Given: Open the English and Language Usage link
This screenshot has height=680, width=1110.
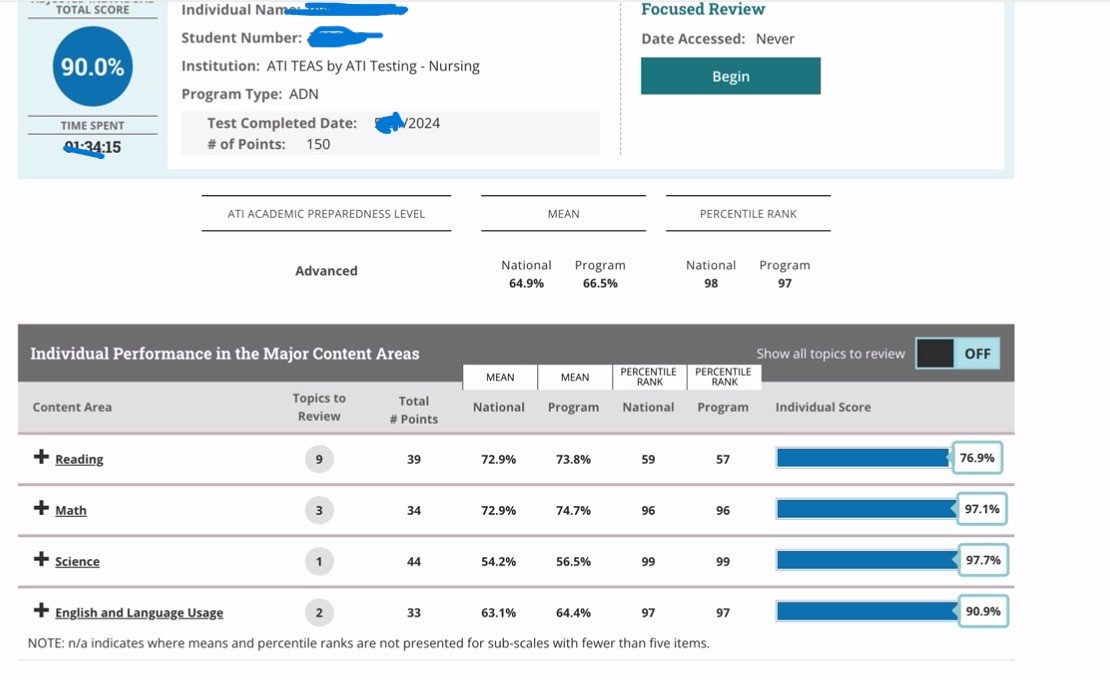Looking at the screenshot, I should tap(139, 612).
